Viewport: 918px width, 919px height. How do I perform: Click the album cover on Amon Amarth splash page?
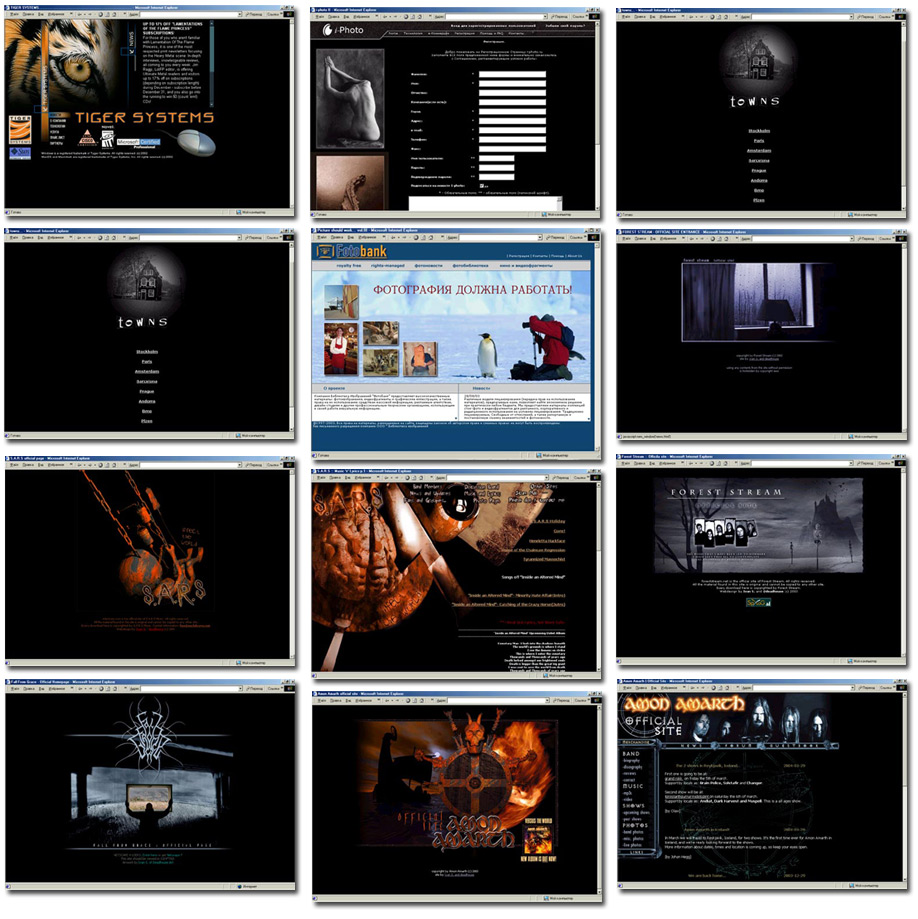pos(537,839)
